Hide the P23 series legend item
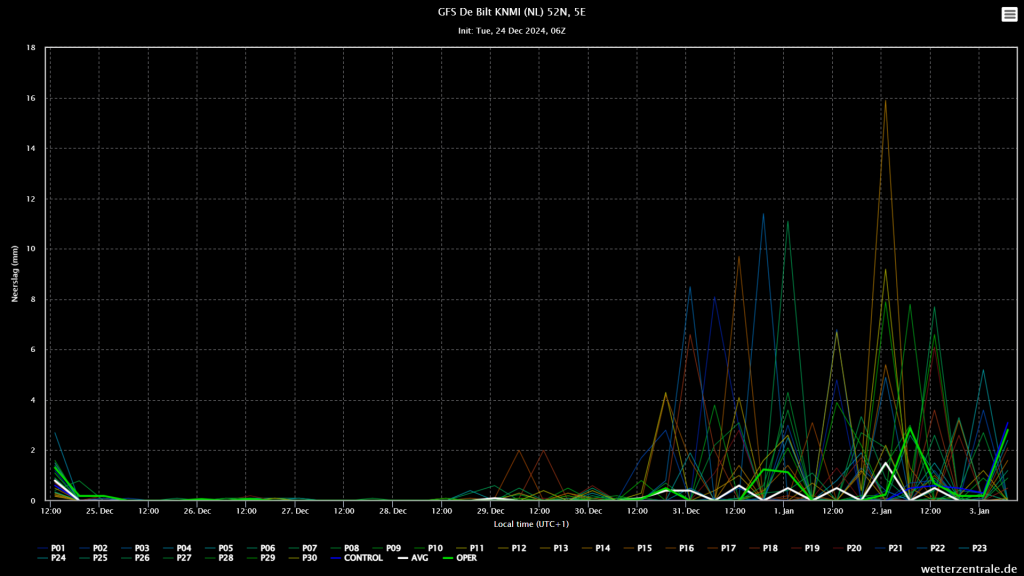The width and height of the screenshot is (1024, 576). (973, 549)
